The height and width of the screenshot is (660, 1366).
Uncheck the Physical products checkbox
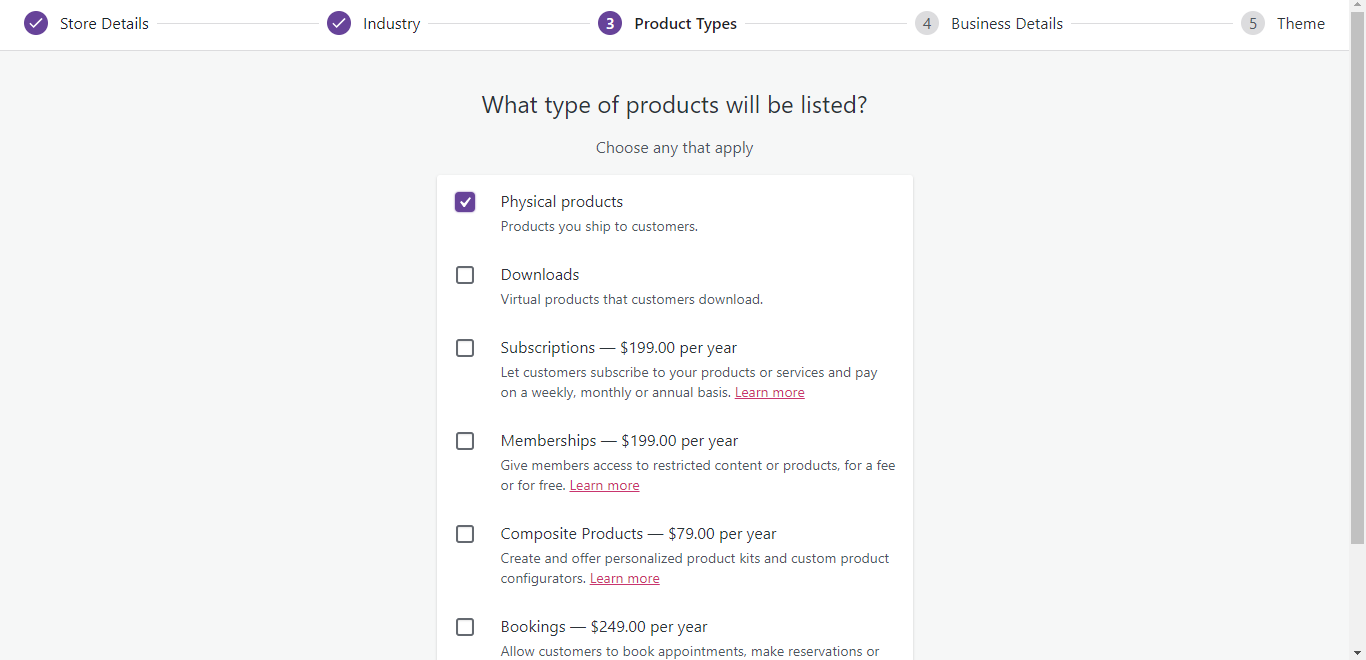click(x=465, y=202)
